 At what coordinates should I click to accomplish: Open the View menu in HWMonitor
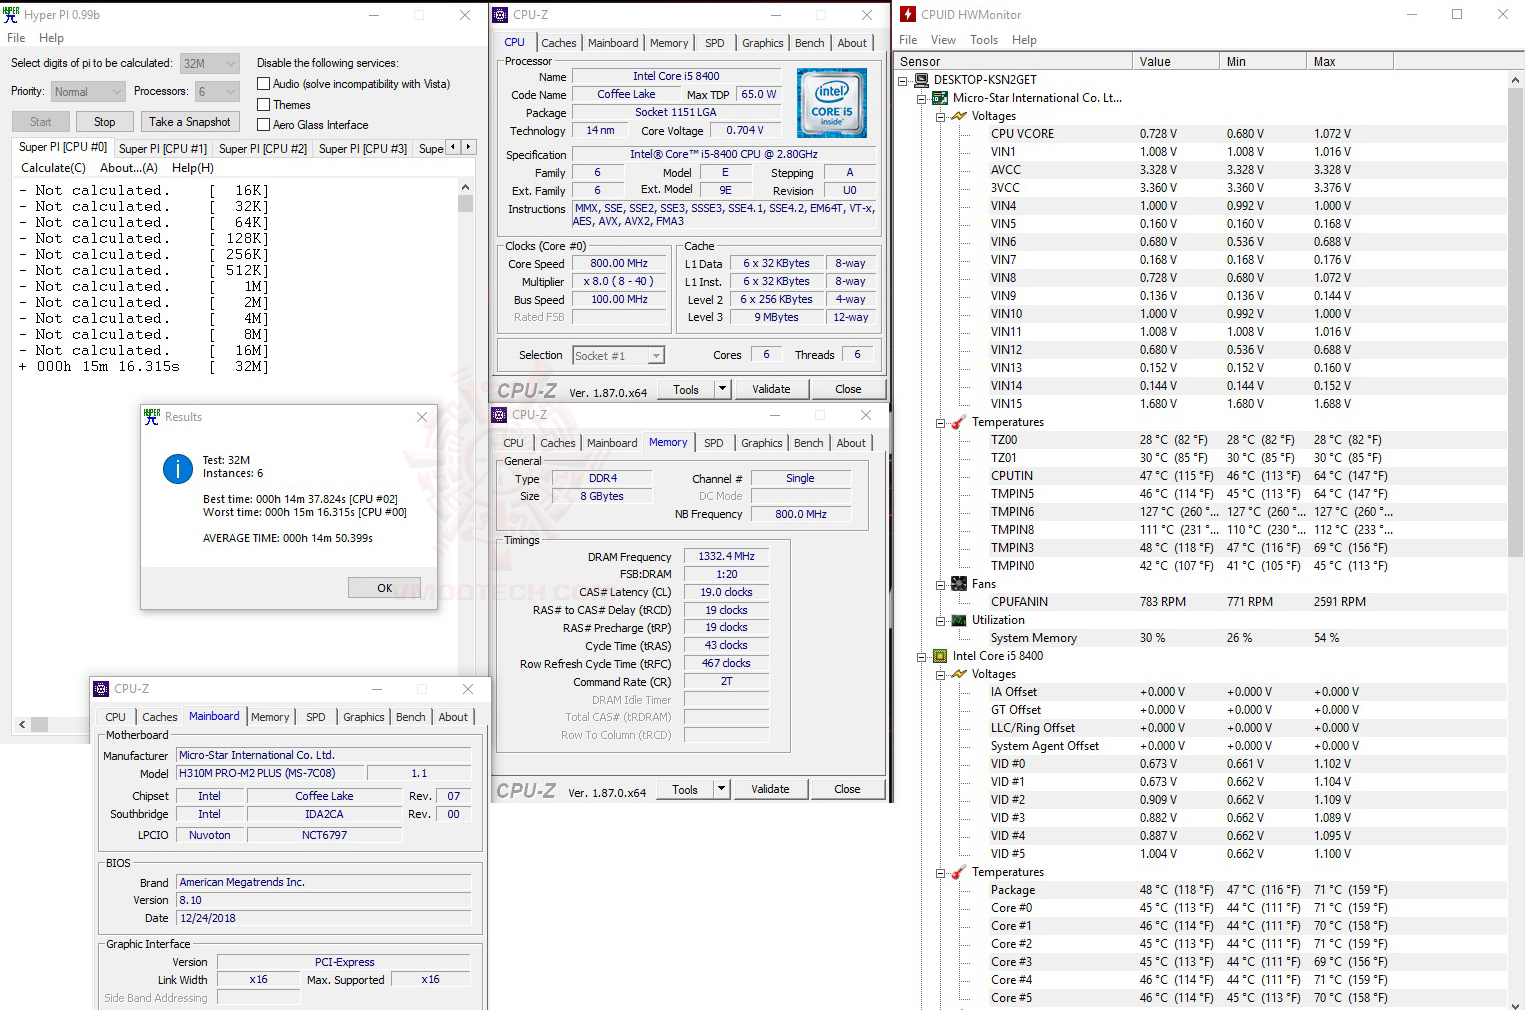[x=943, y=40]
